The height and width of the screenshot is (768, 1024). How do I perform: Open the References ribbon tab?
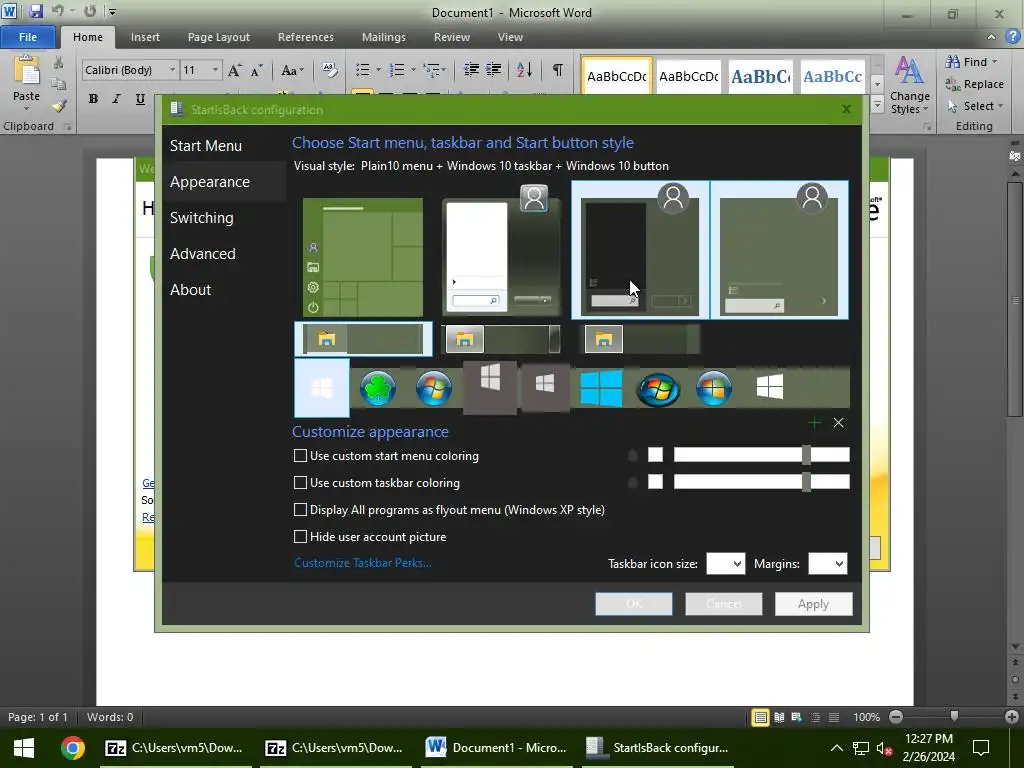pyautogui.click(x=306, y=37)
